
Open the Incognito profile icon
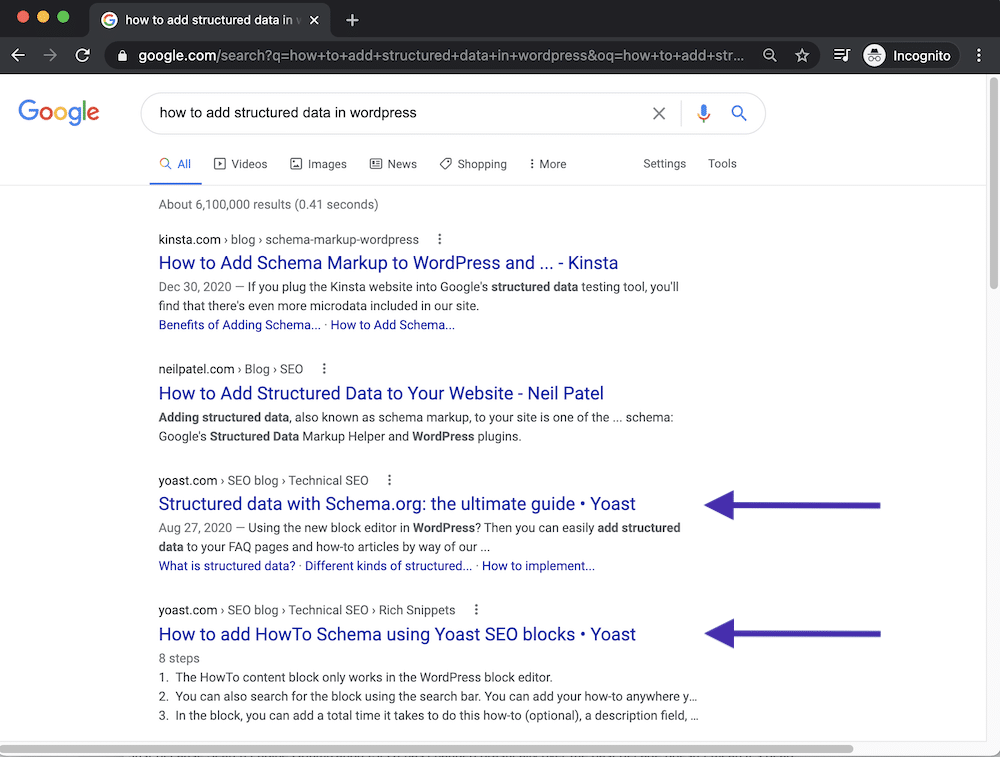(875, 55)
